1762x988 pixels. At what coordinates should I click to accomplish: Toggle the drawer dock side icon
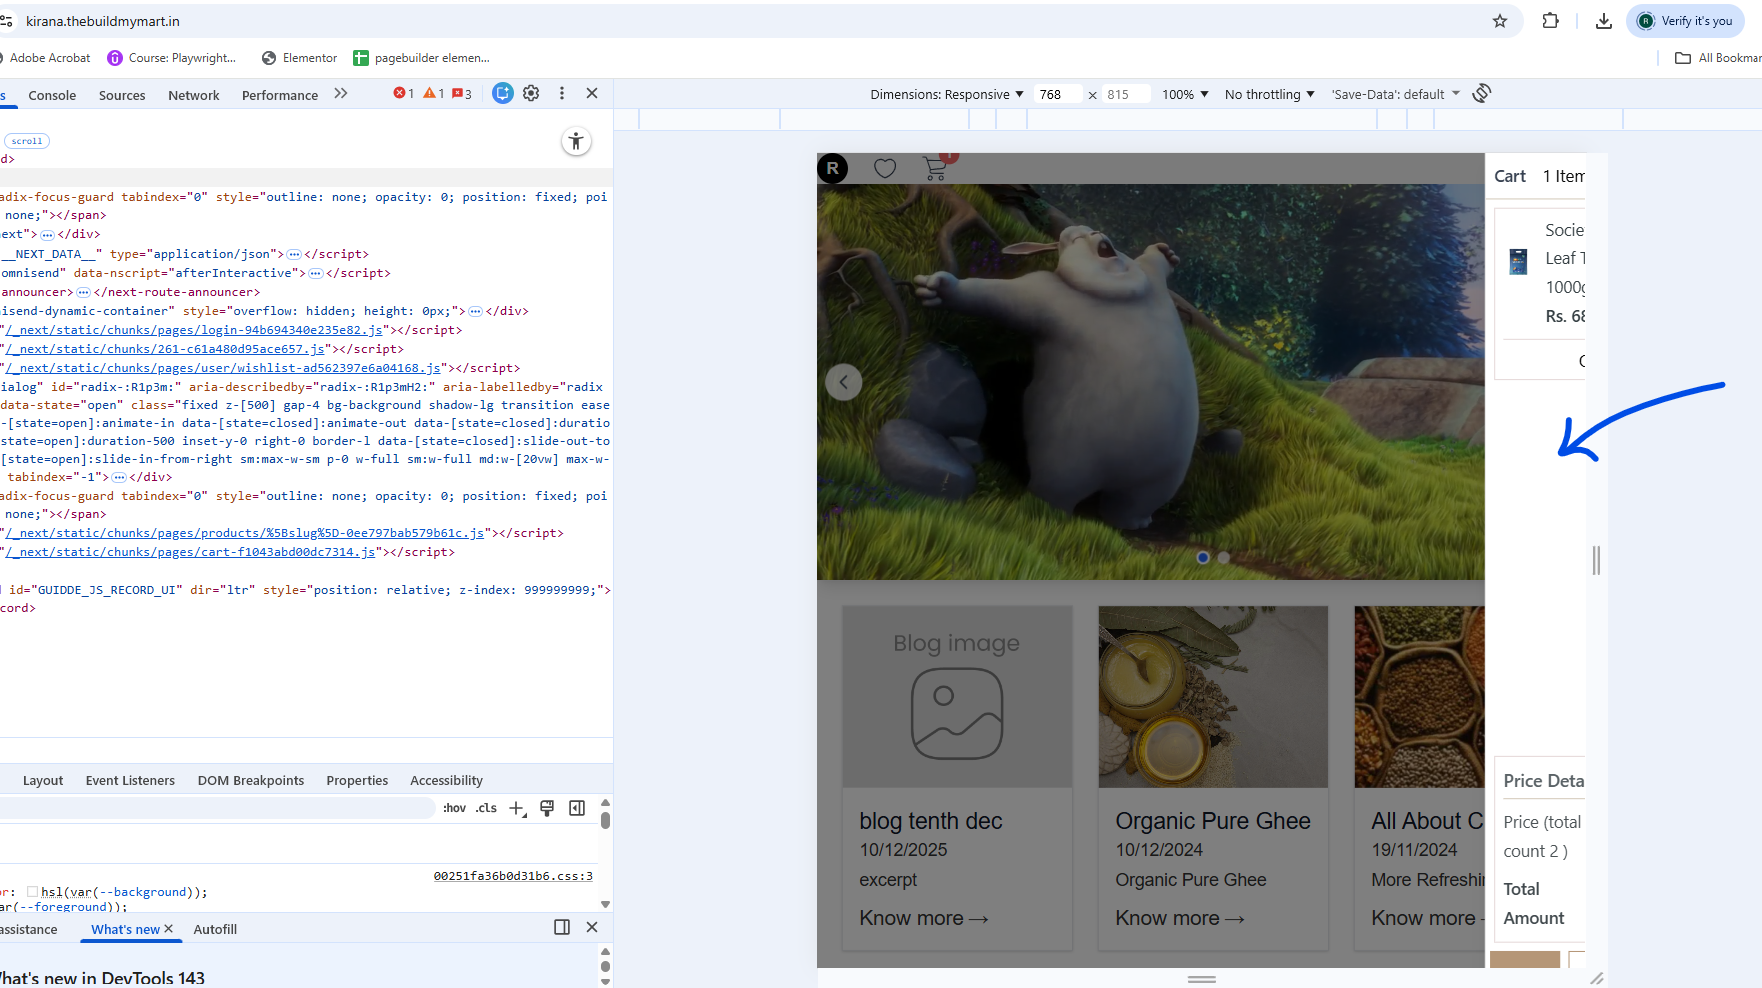562,927
